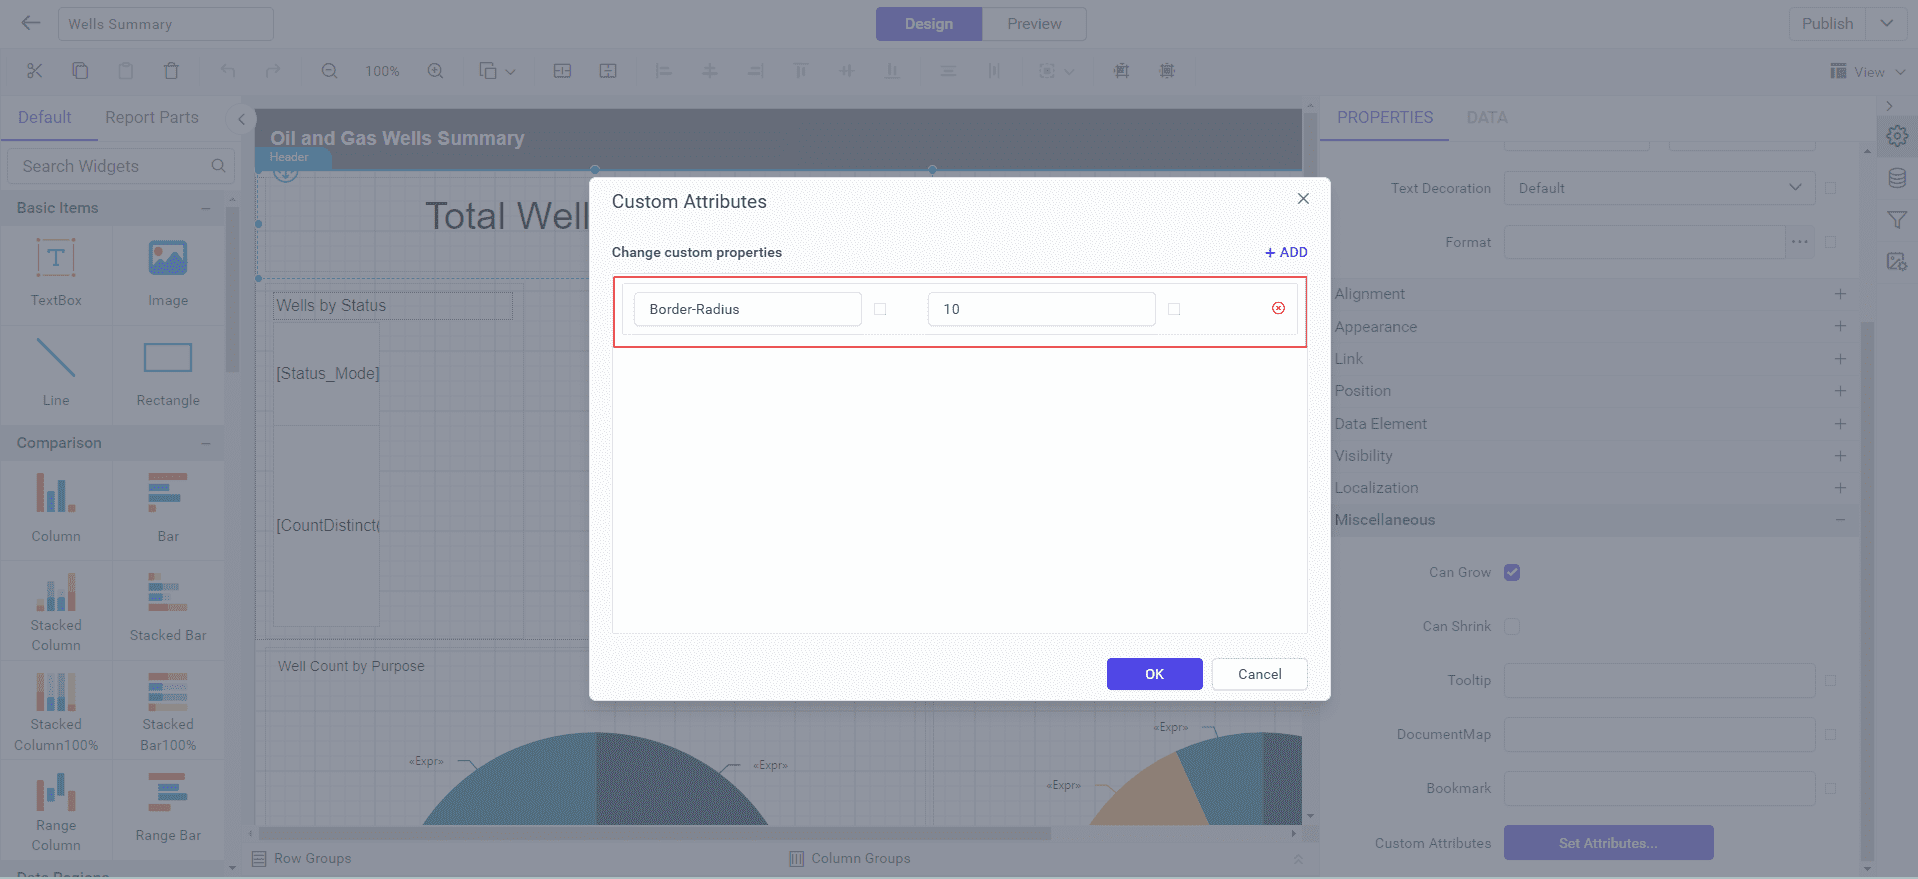Check the box next to Border-Radius name
Screen dimensions: 1918x879
pos(880,309)
